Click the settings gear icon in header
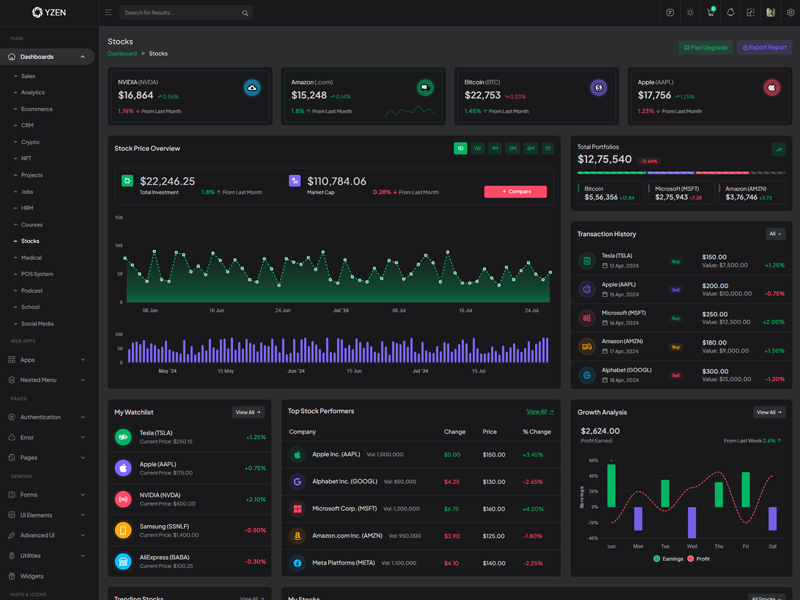This screenshot has height=600, width=800. pyautogui.click(x=790, y=13)
